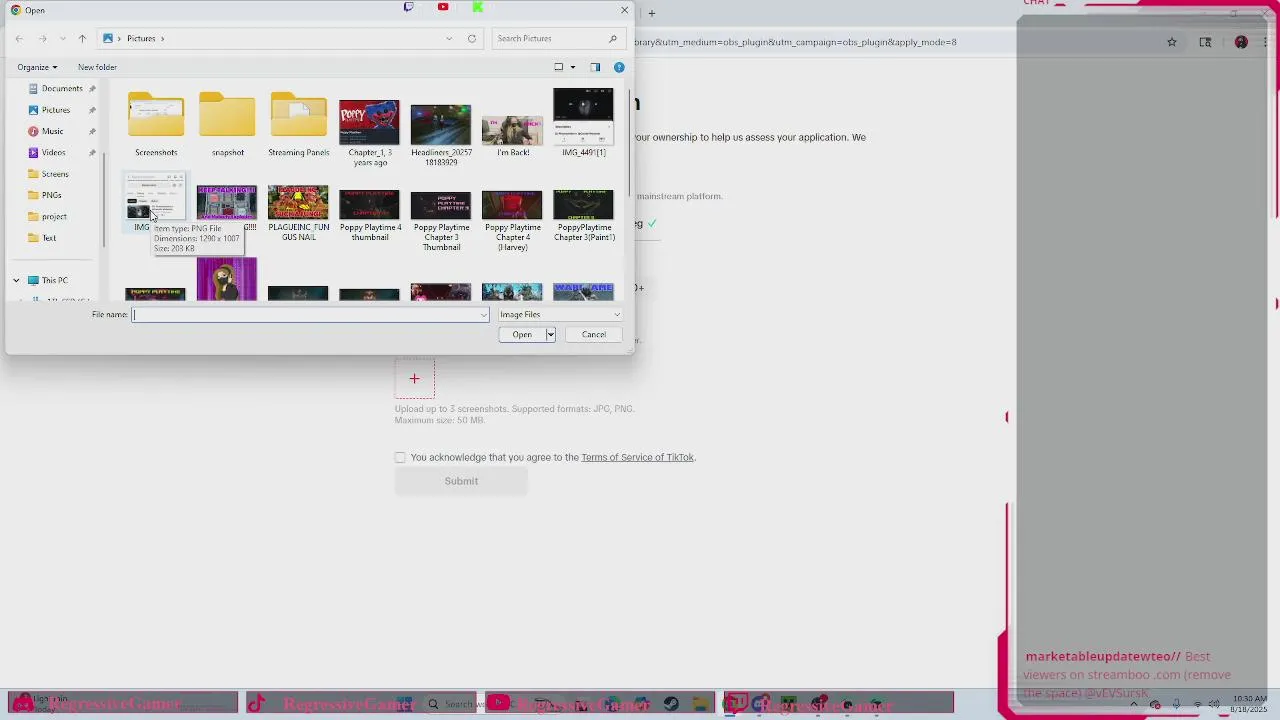
Task: Select the Streaming Panels folder
Action: coord(298,124)
